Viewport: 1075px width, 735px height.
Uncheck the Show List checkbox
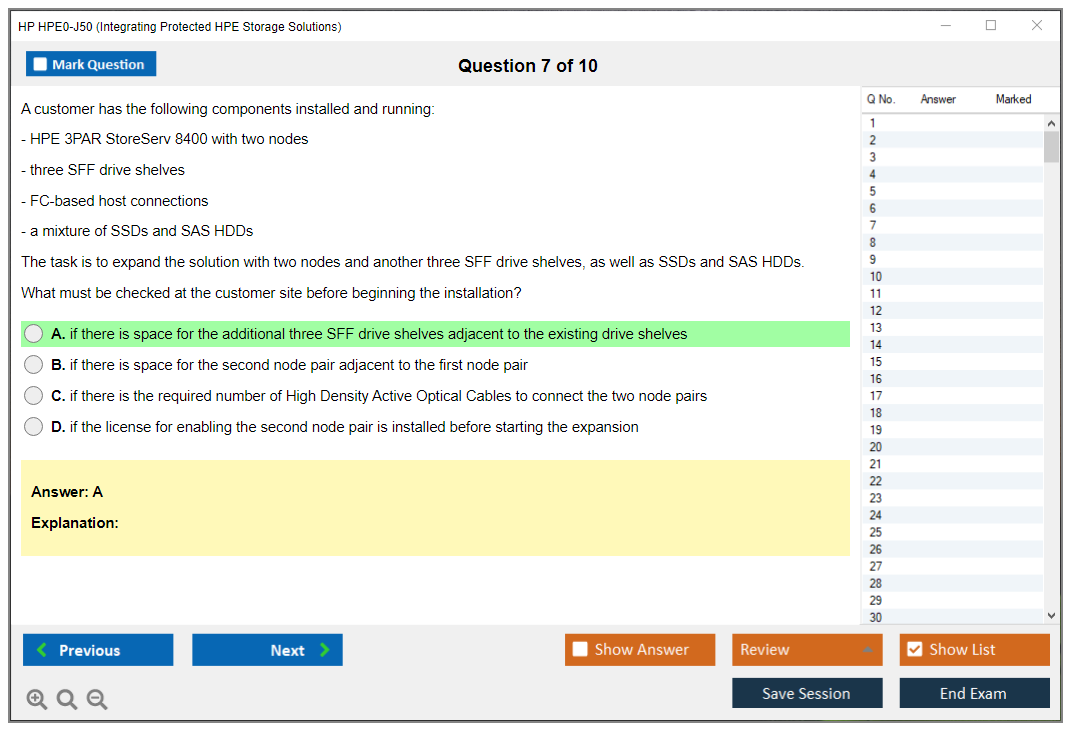coord(914,650)
